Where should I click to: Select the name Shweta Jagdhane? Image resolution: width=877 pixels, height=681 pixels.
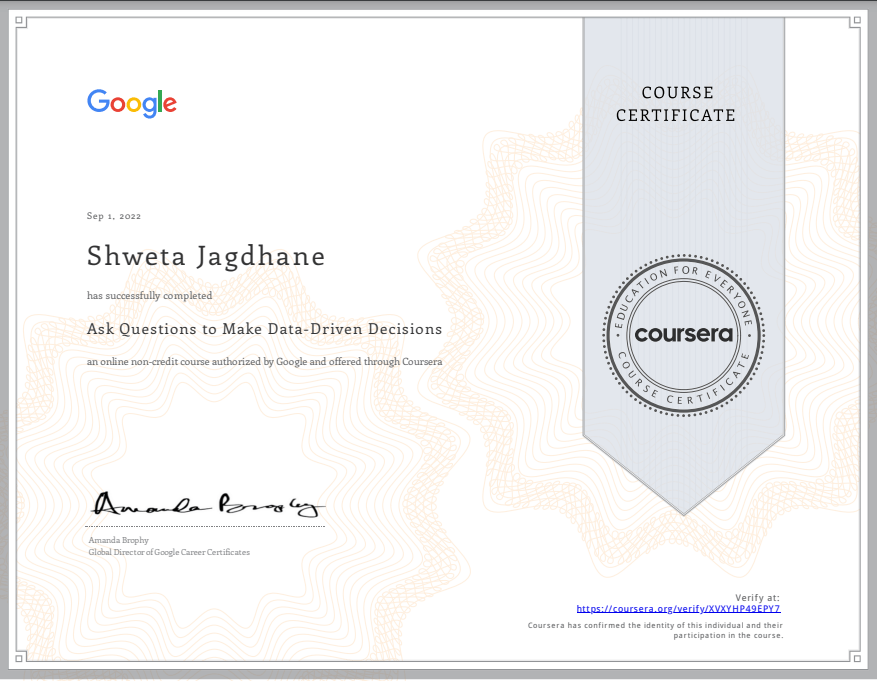(205, 256)
